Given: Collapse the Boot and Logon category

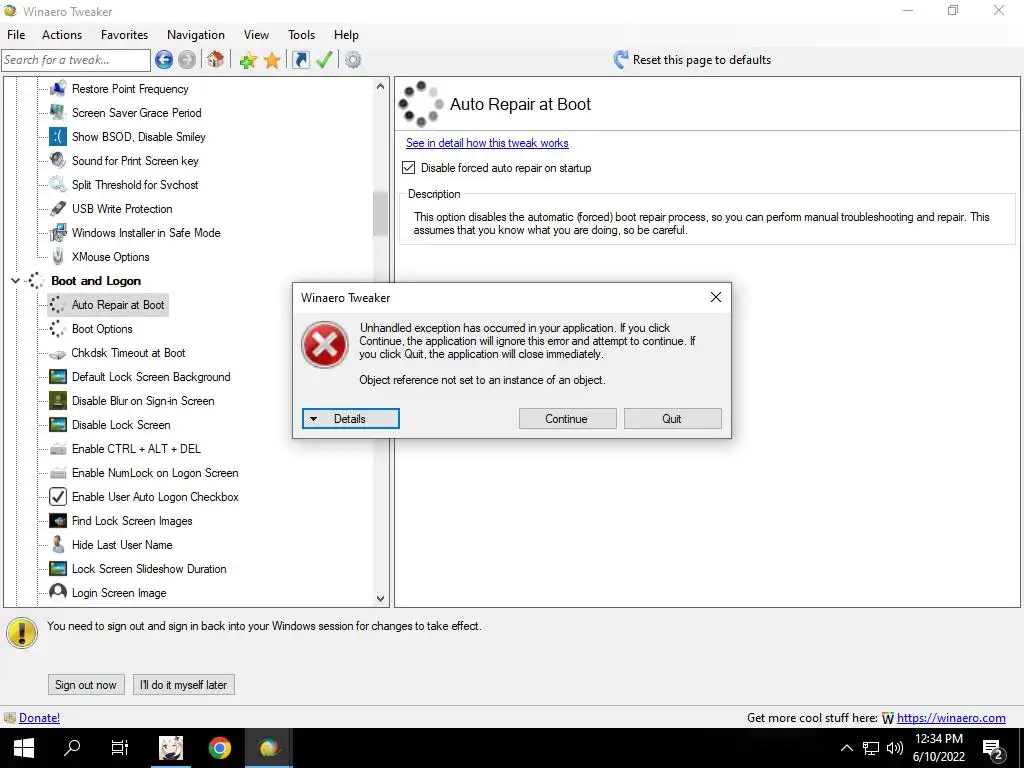Looking at the screenshot, I should point(15,281).
